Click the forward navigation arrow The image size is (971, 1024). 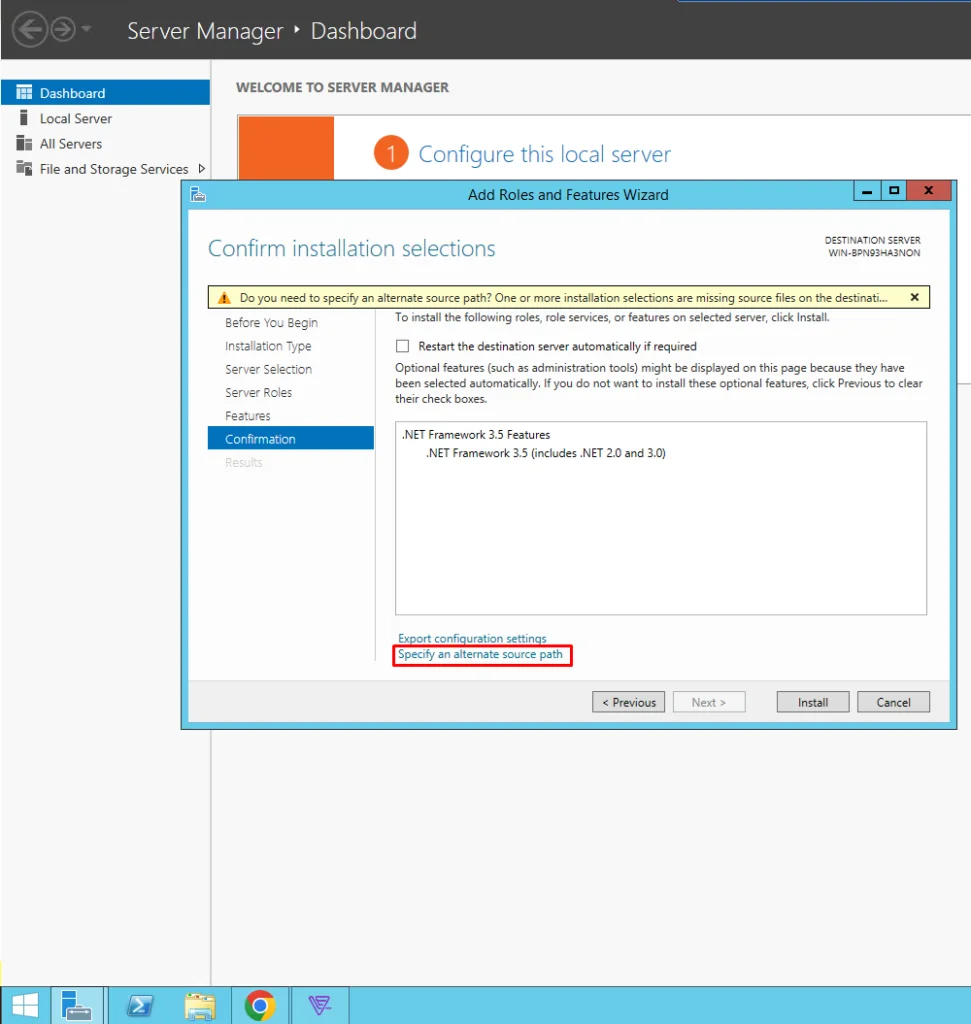click(x=63, y=29)
